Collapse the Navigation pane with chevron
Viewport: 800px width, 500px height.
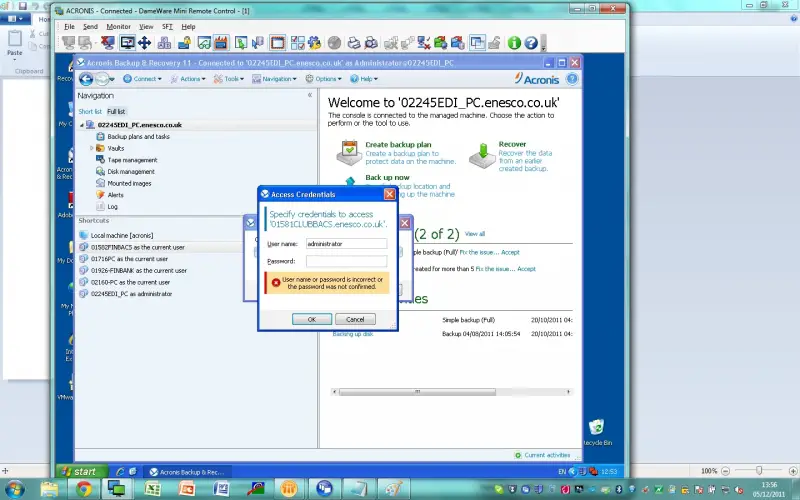click(x=310, y=95)
